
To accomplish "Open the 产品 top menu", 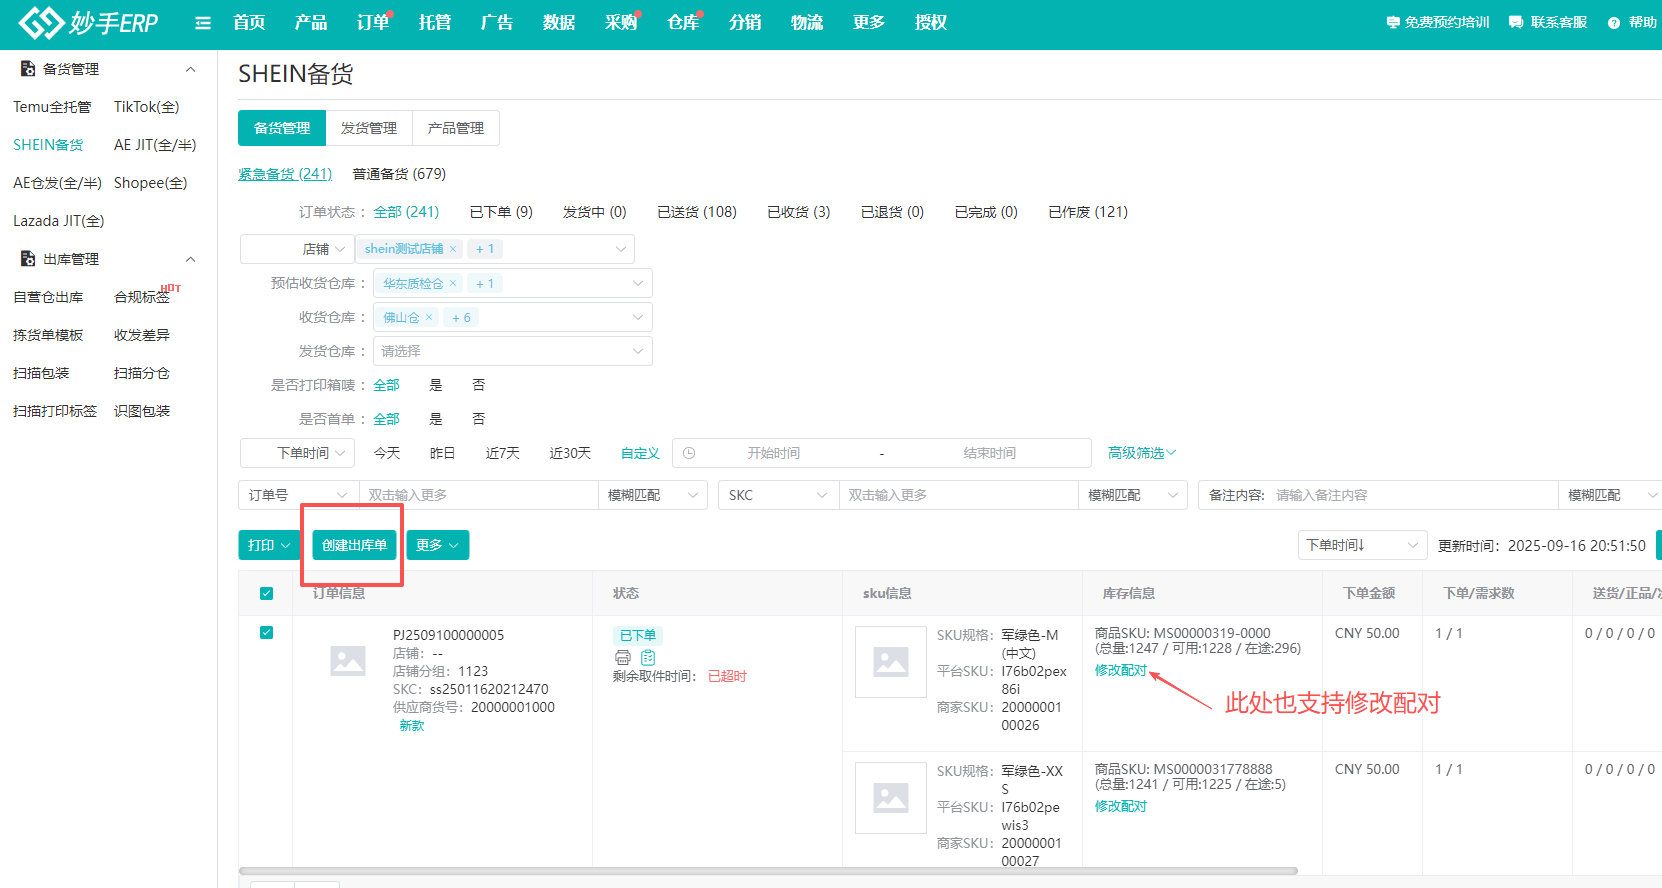I will click(311, 22).
